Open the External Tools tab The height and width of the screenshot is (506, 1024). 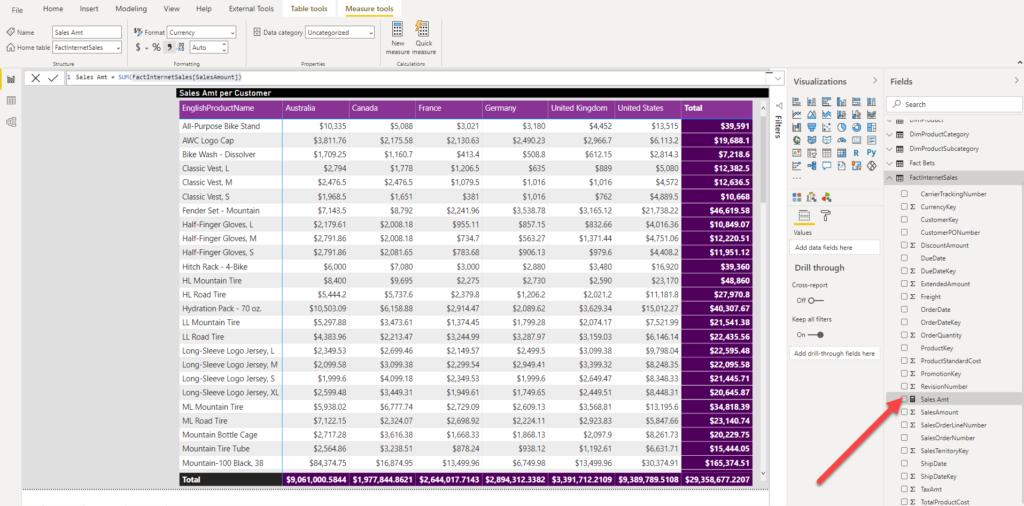[x=251, y=9]
